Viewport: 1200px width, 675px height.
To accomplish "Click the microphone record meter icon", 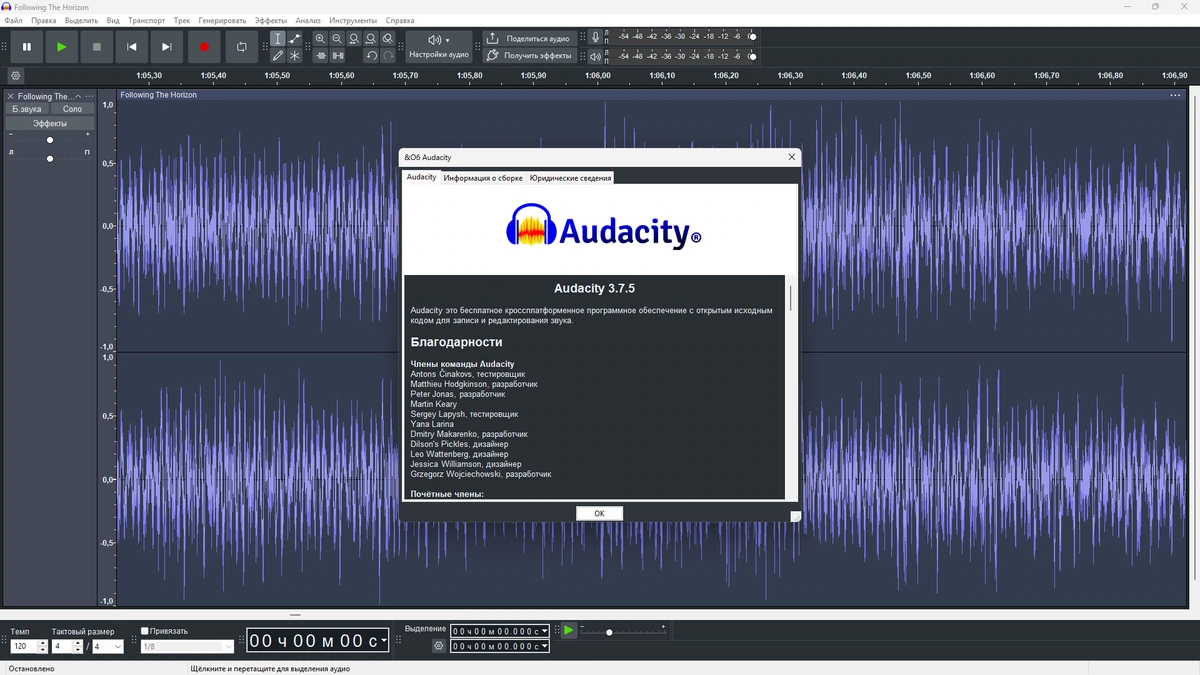I will click(595, 38).
